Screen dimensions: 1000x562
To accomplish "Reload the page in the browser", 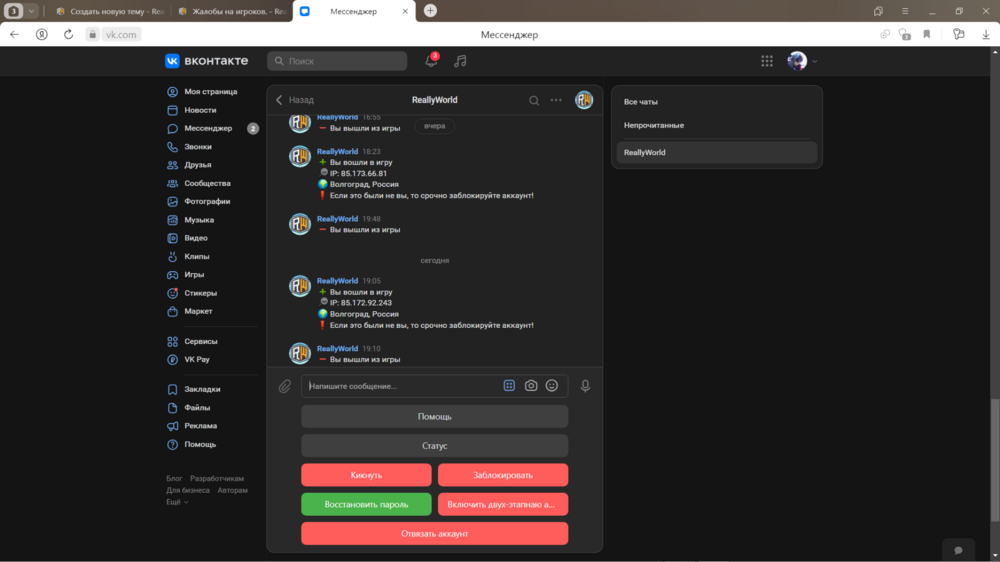I will [x=68, y=34].
